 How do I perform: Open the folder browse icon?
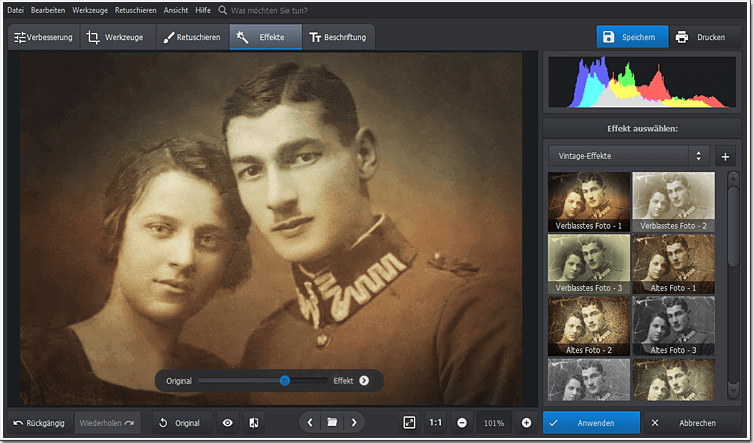point(332,422)
